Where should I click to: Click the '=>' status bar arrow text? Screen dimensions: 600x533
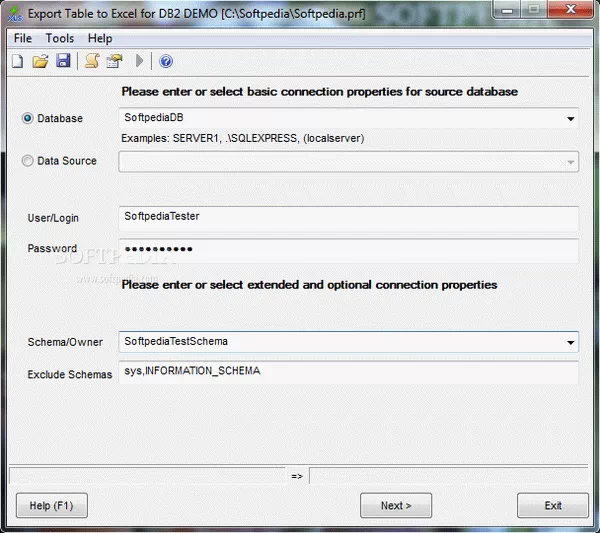click(297, 476)
